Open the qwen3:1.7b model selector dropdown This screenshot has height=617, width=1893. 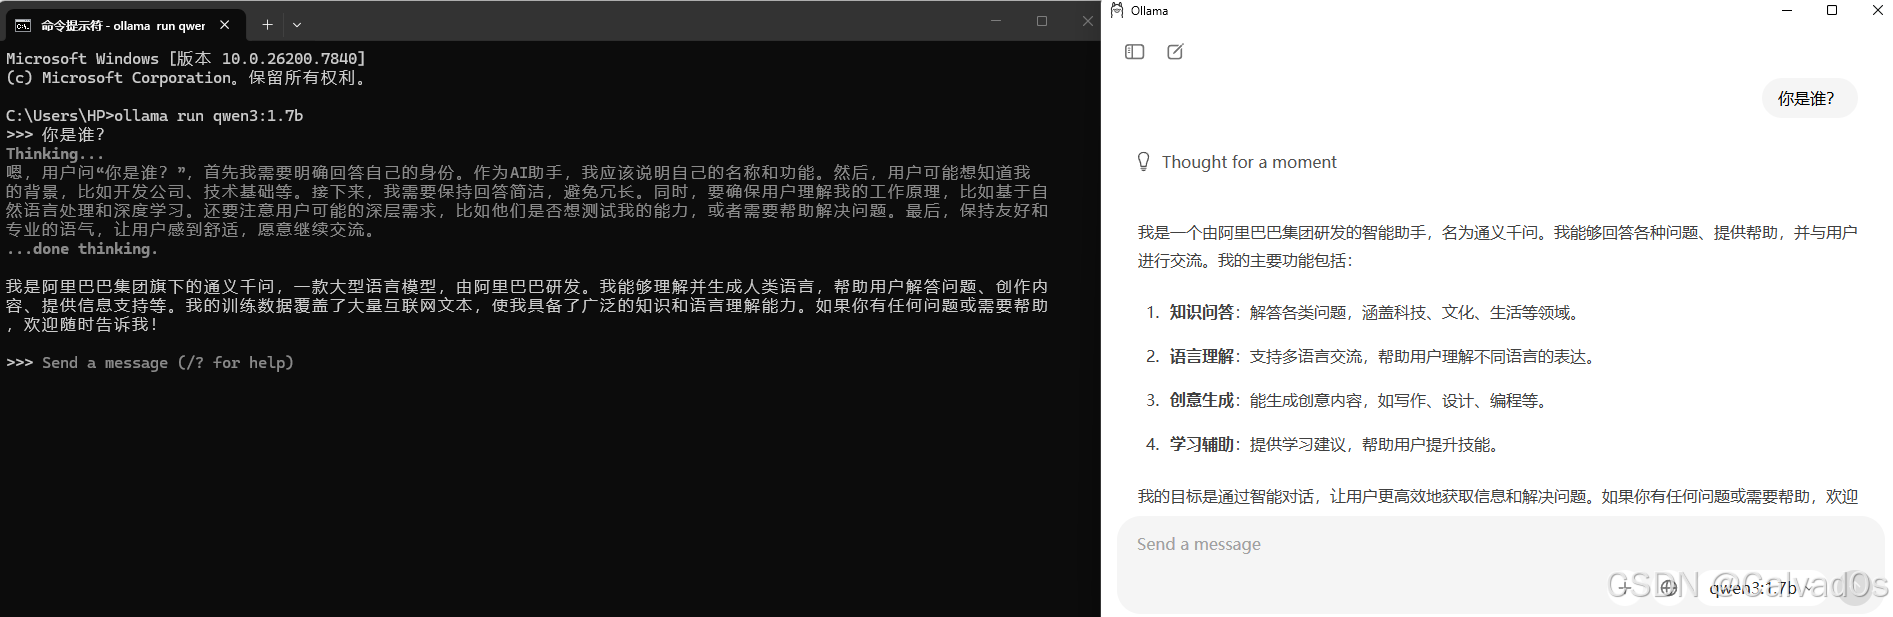1762,588
